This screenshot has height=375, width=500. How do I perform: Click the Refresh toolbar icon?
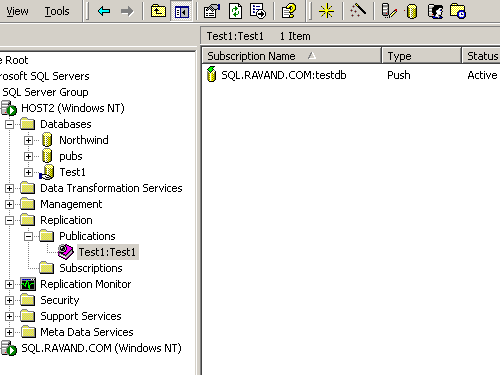pyautogui.click(x=235, y=11)
